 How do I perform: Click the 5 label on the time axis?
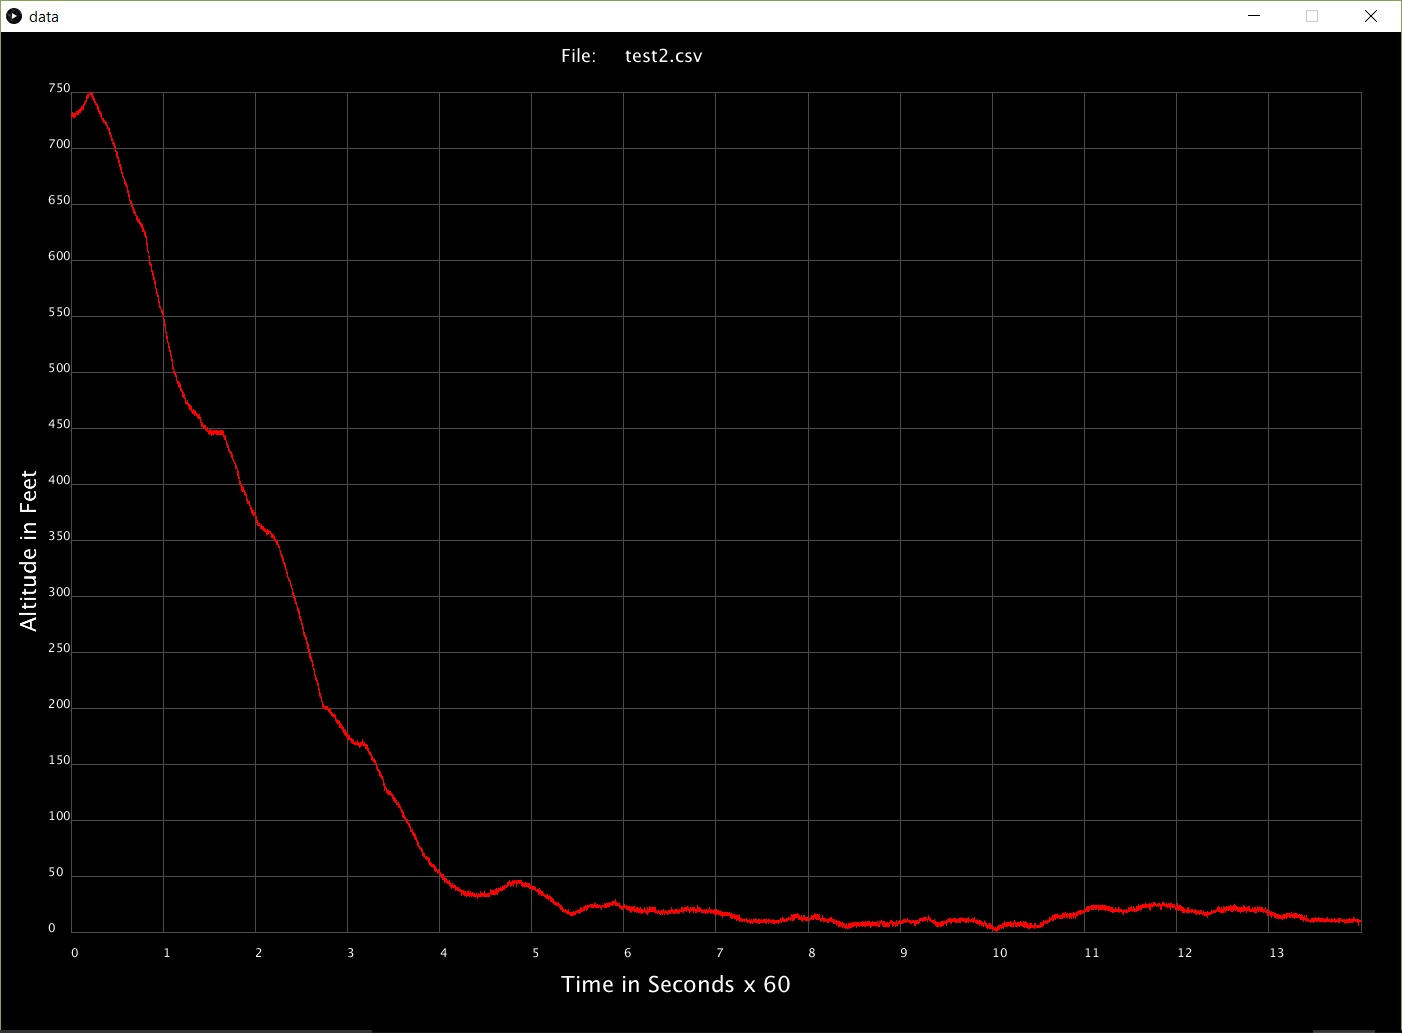point(536,953)
